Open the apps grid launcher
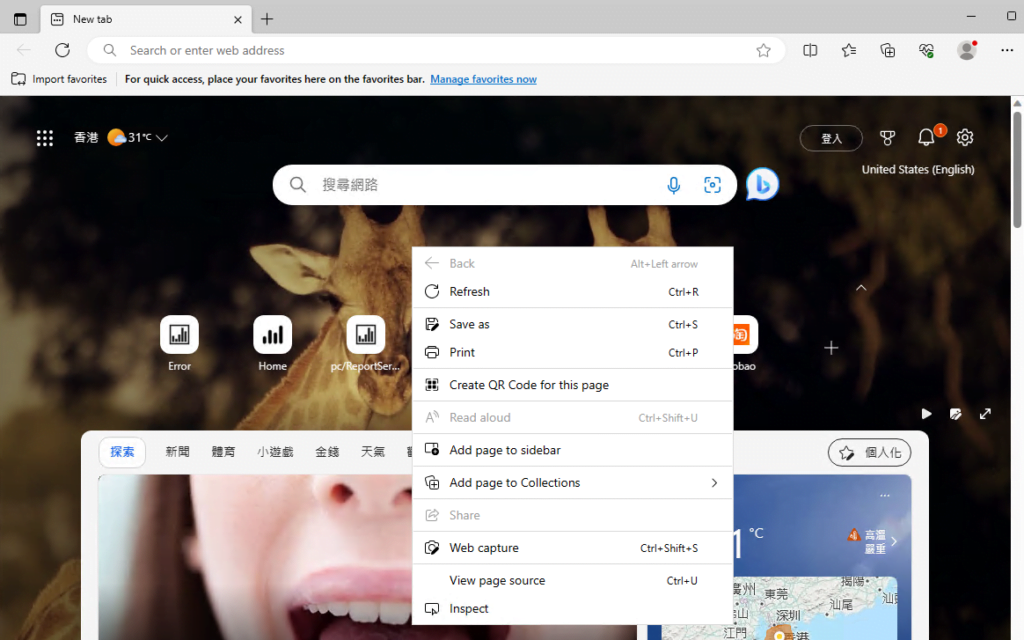The image size is (1024, 640). (x=44, y=138)
